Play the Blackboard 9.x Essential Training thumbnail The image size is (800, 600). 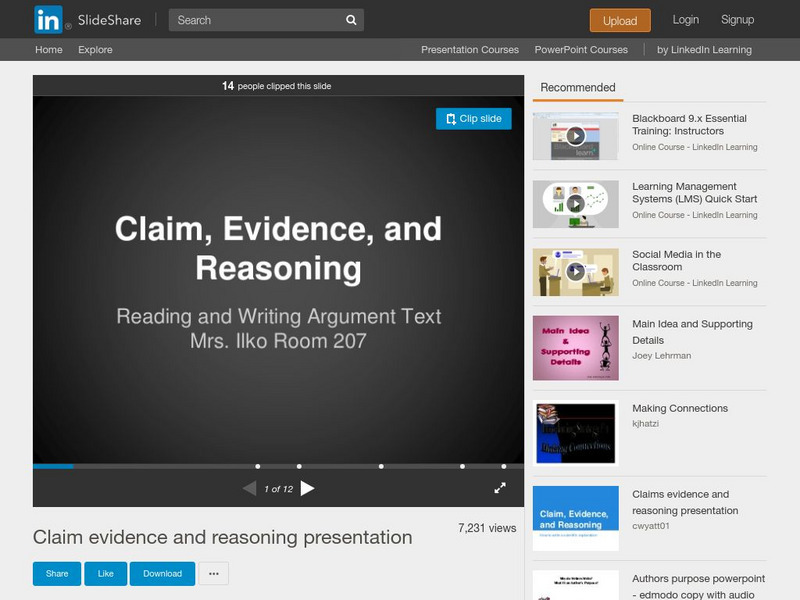click(575, 136)
